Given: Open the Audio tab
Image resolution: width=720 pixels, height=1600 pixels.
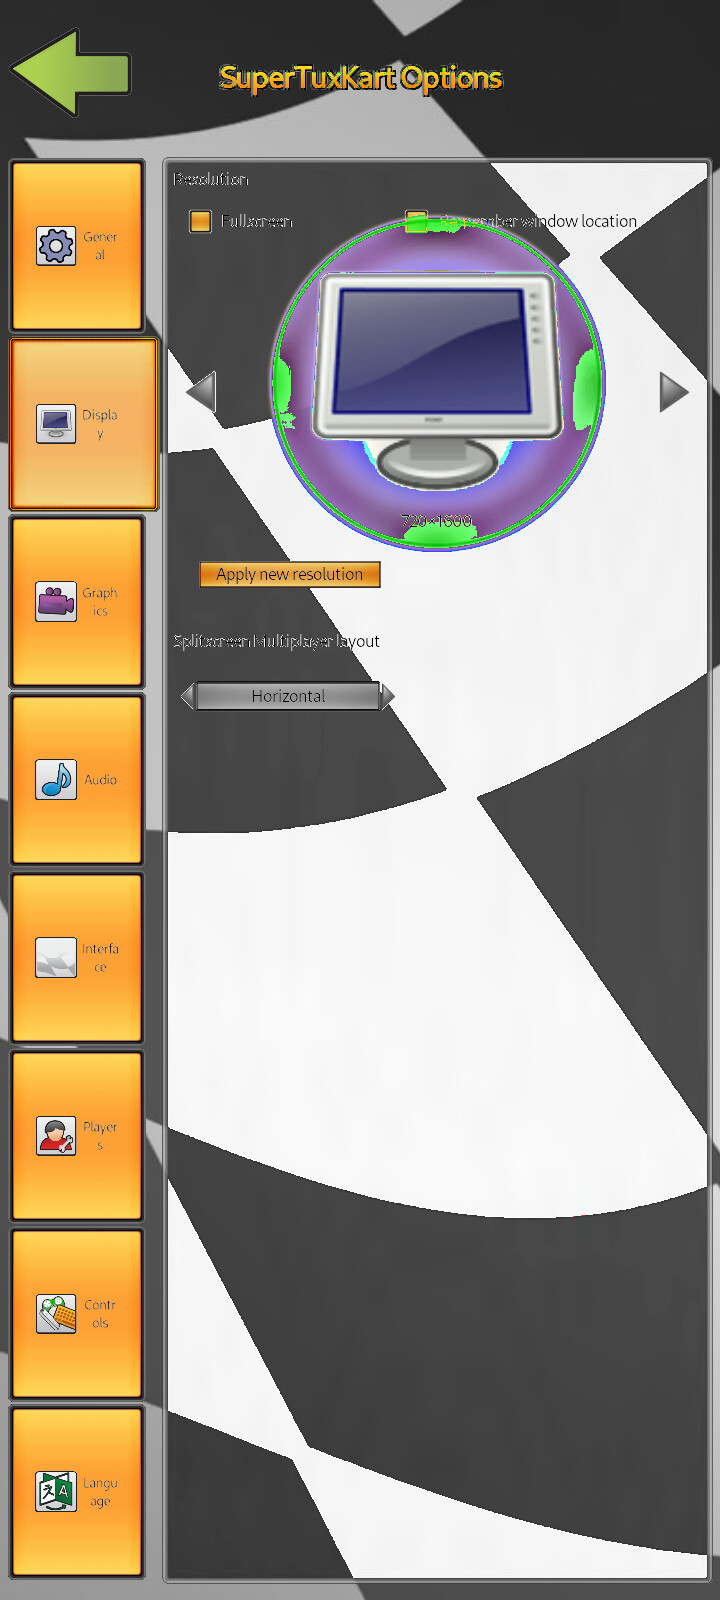Looking at the screenshot, I should pyautogui.click(x=77, y=780).
